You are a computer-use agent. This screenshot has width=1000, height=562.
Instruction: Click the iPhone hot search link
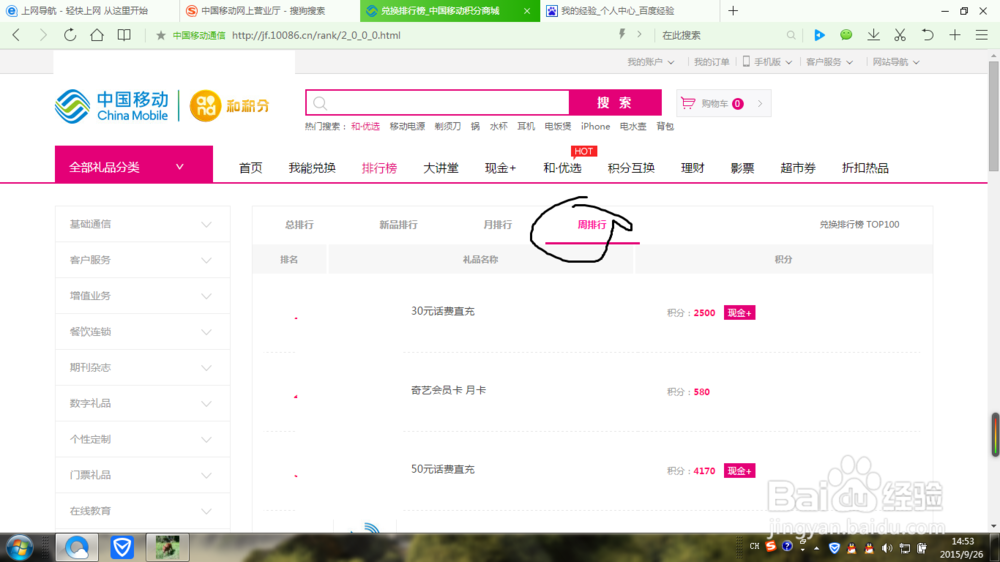tap(596, 126)
